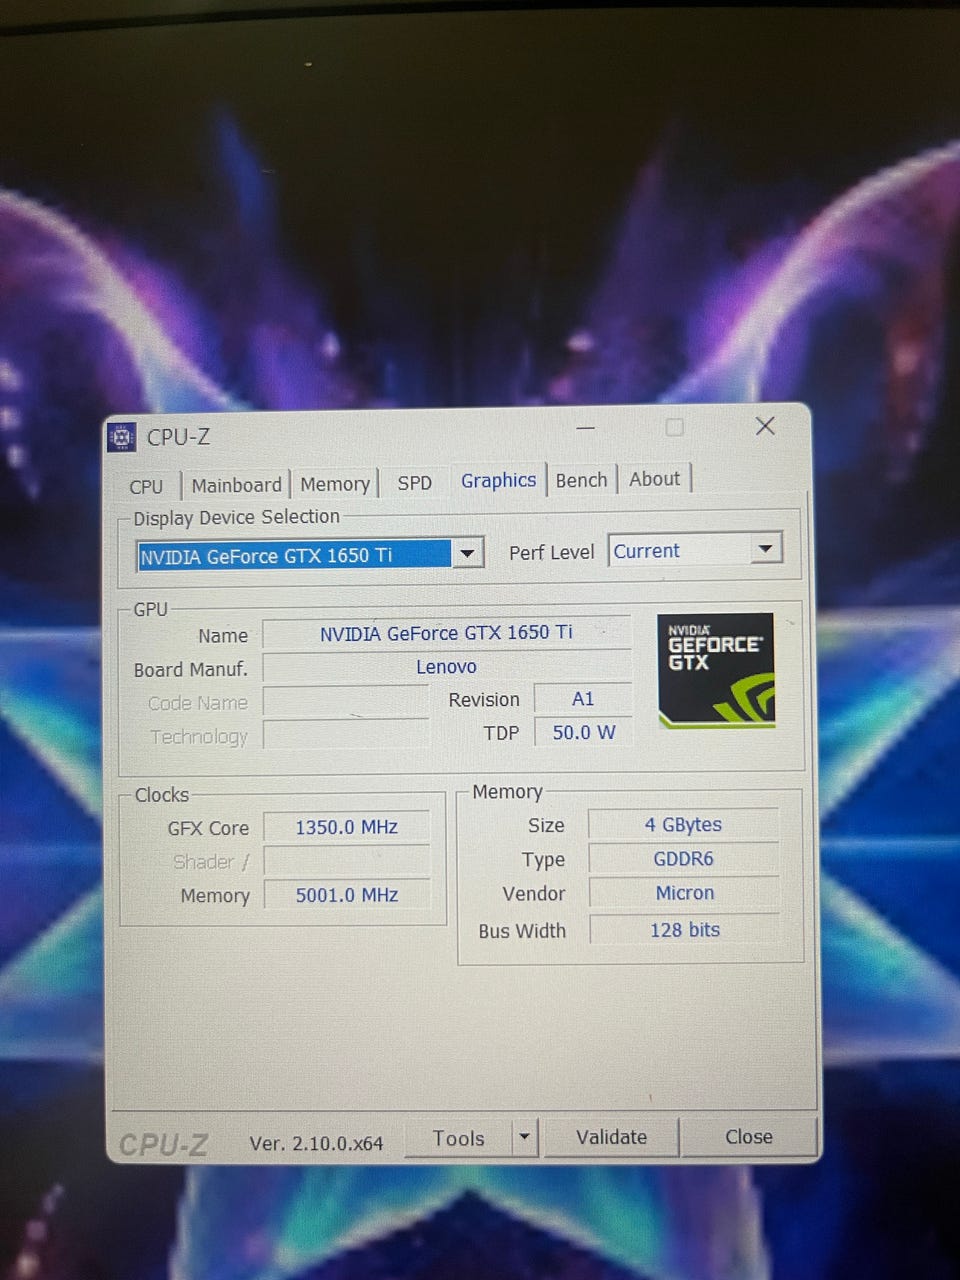The height and width of the screenshot is (1280, 960).
Task: Click the memory Size value 4 GBytes
Action: coord(683,825)
